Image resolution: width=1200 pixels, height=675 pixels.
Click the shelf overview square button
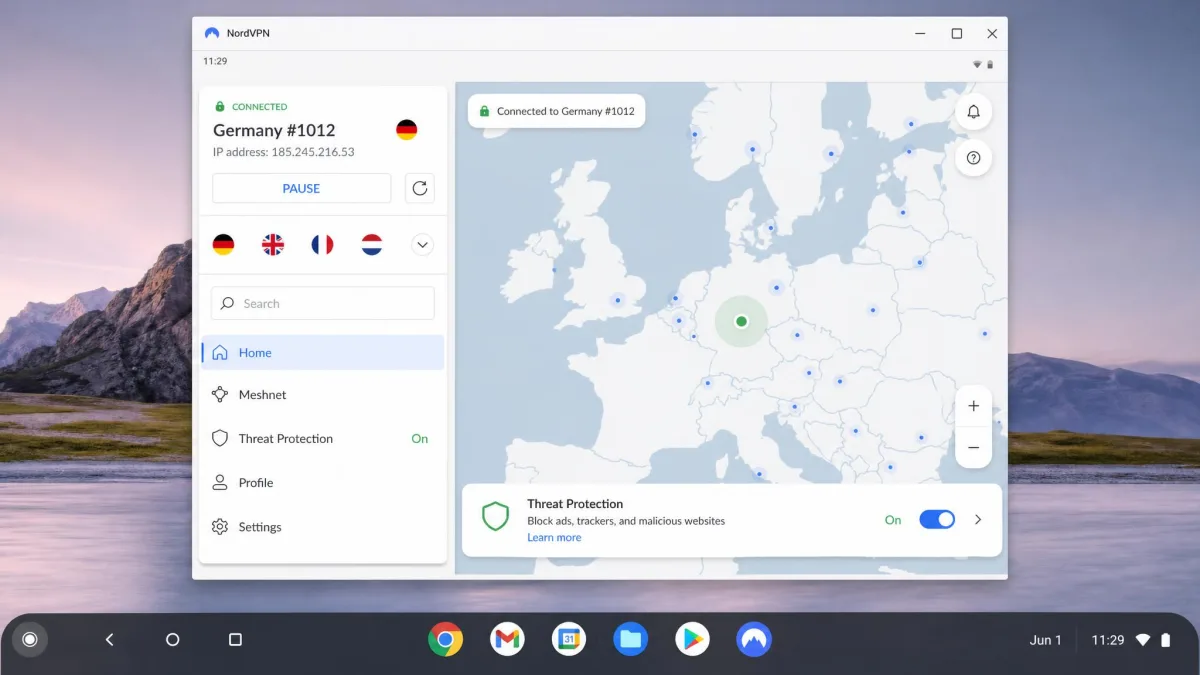[x=235, y=640]
